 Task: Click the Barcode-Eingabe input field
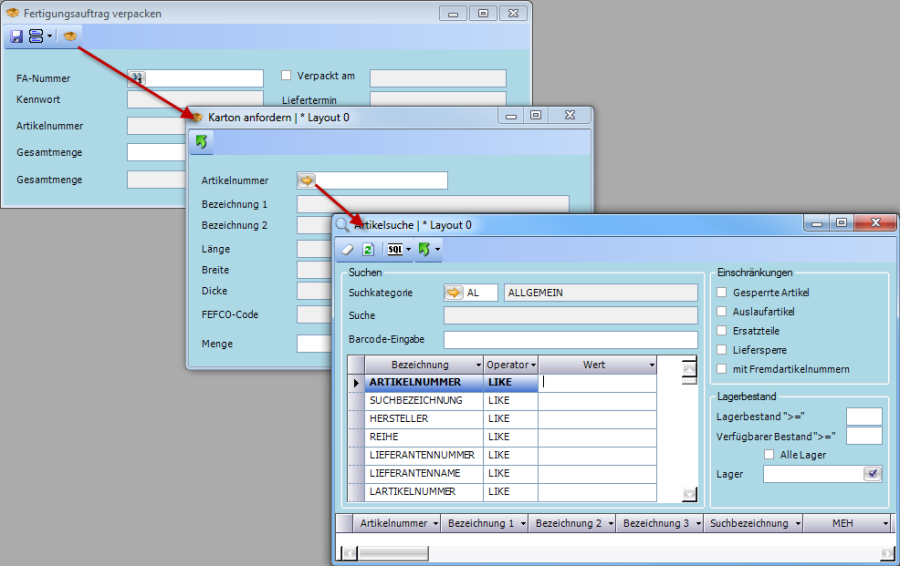pos(570,339)
